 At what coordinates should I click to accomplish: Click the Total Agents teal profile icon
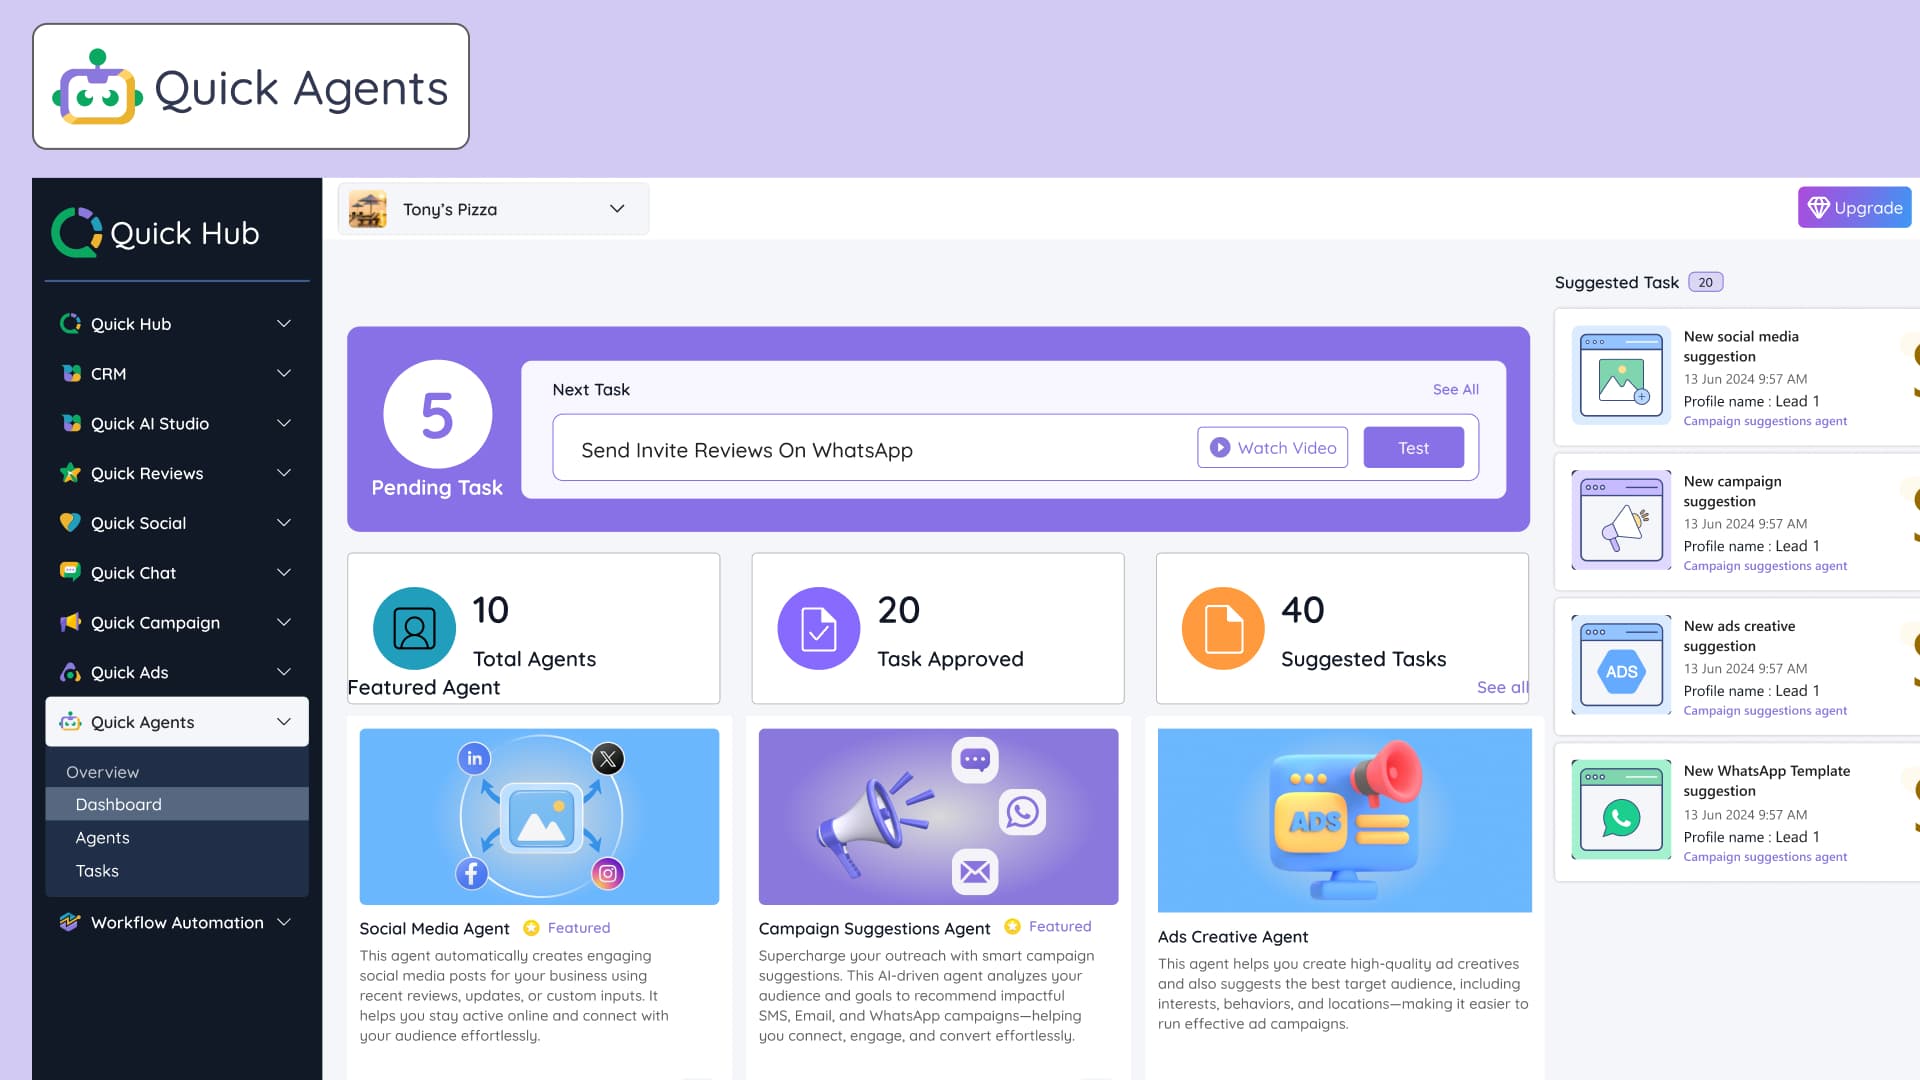coord(413,629)
